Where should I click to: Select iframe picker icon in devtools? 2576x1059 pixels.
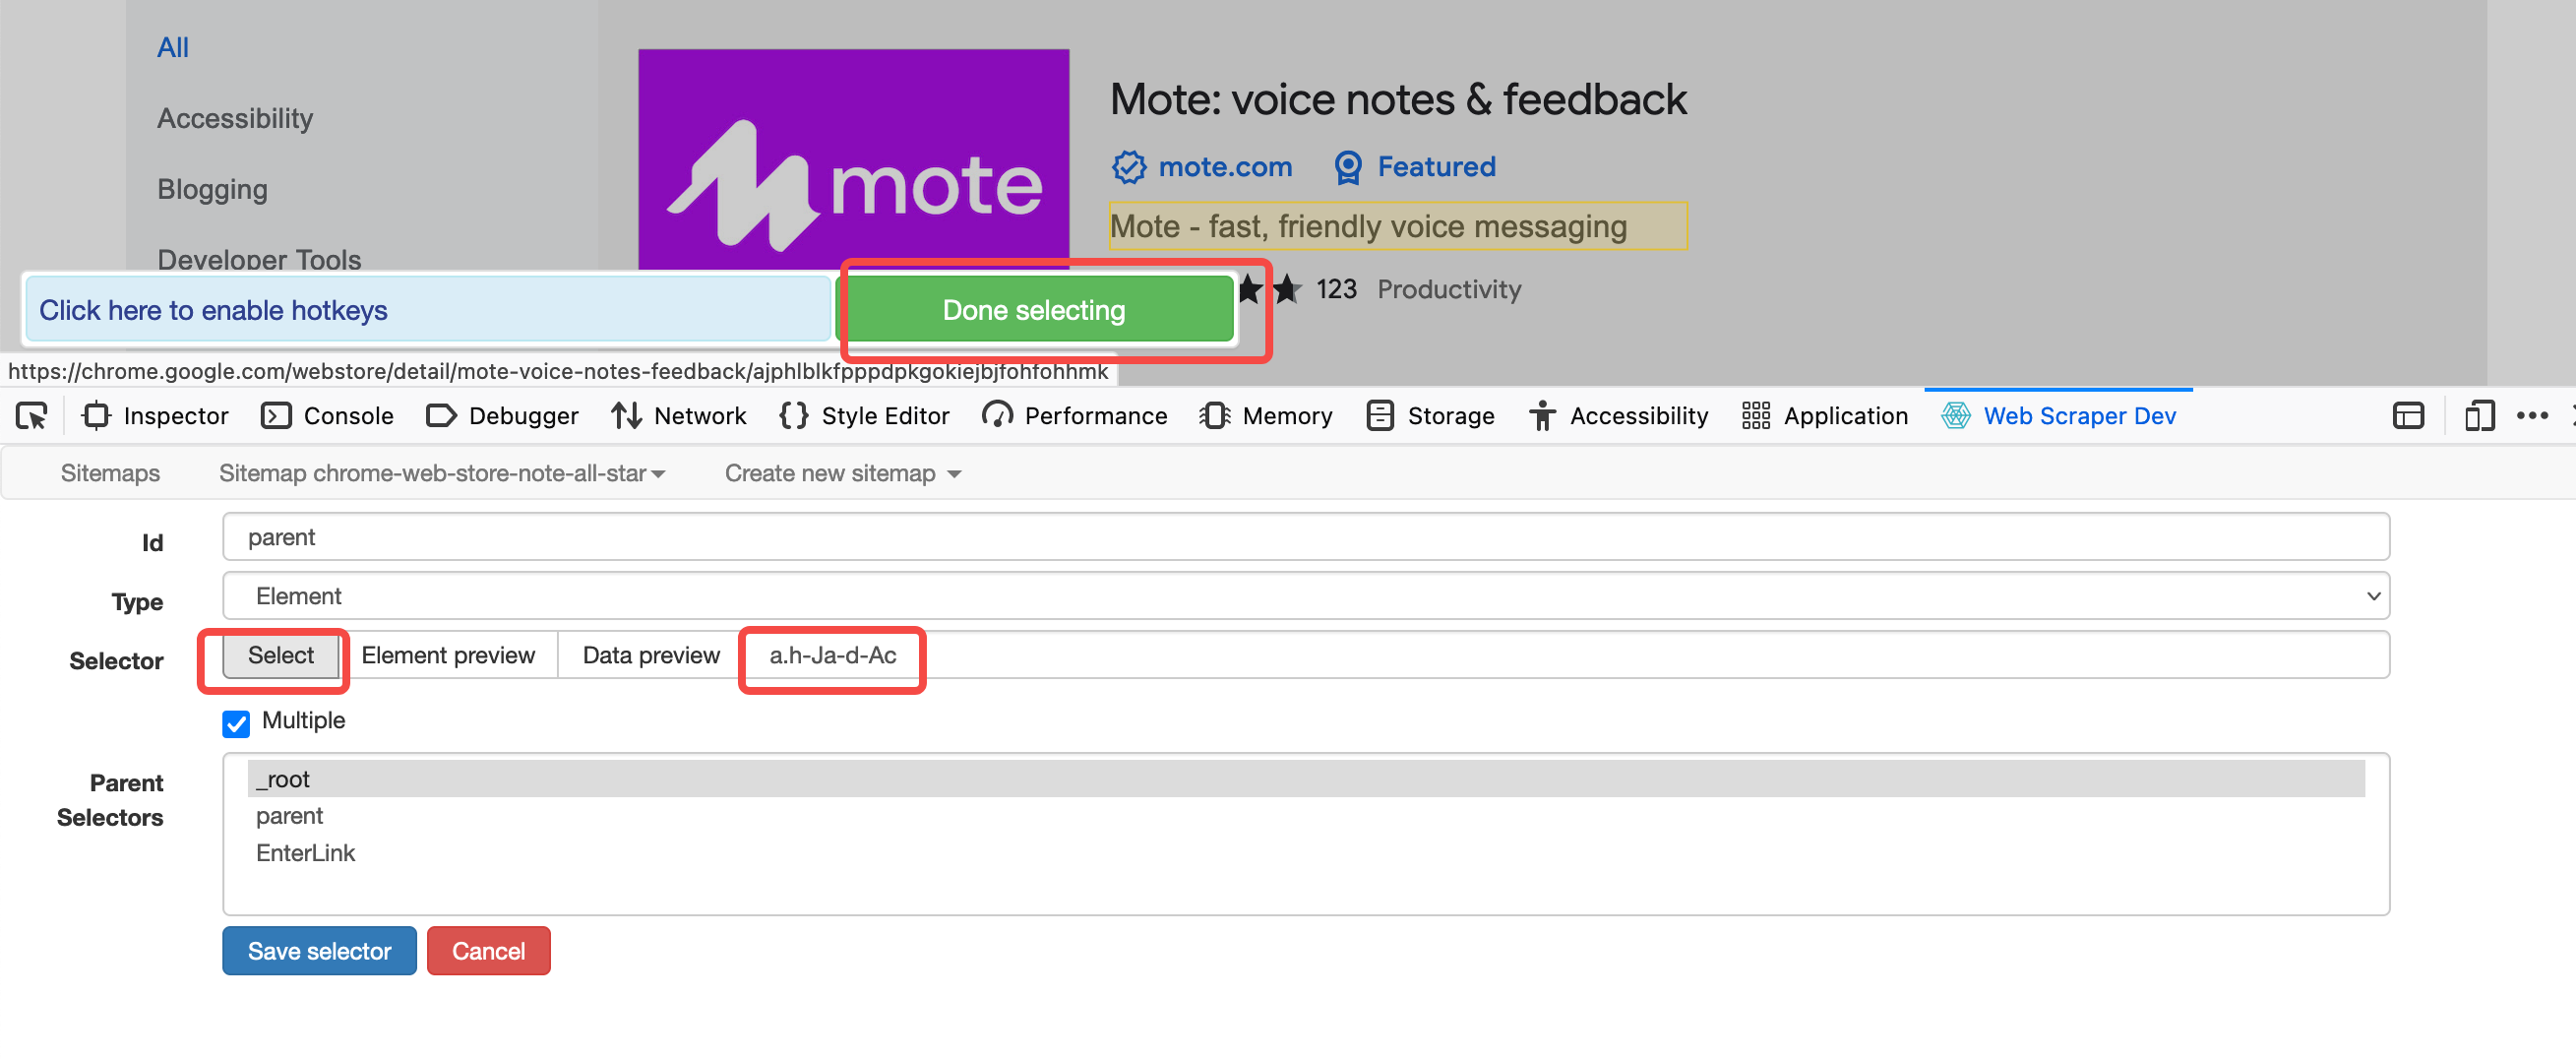click(x=2408, y=415)
